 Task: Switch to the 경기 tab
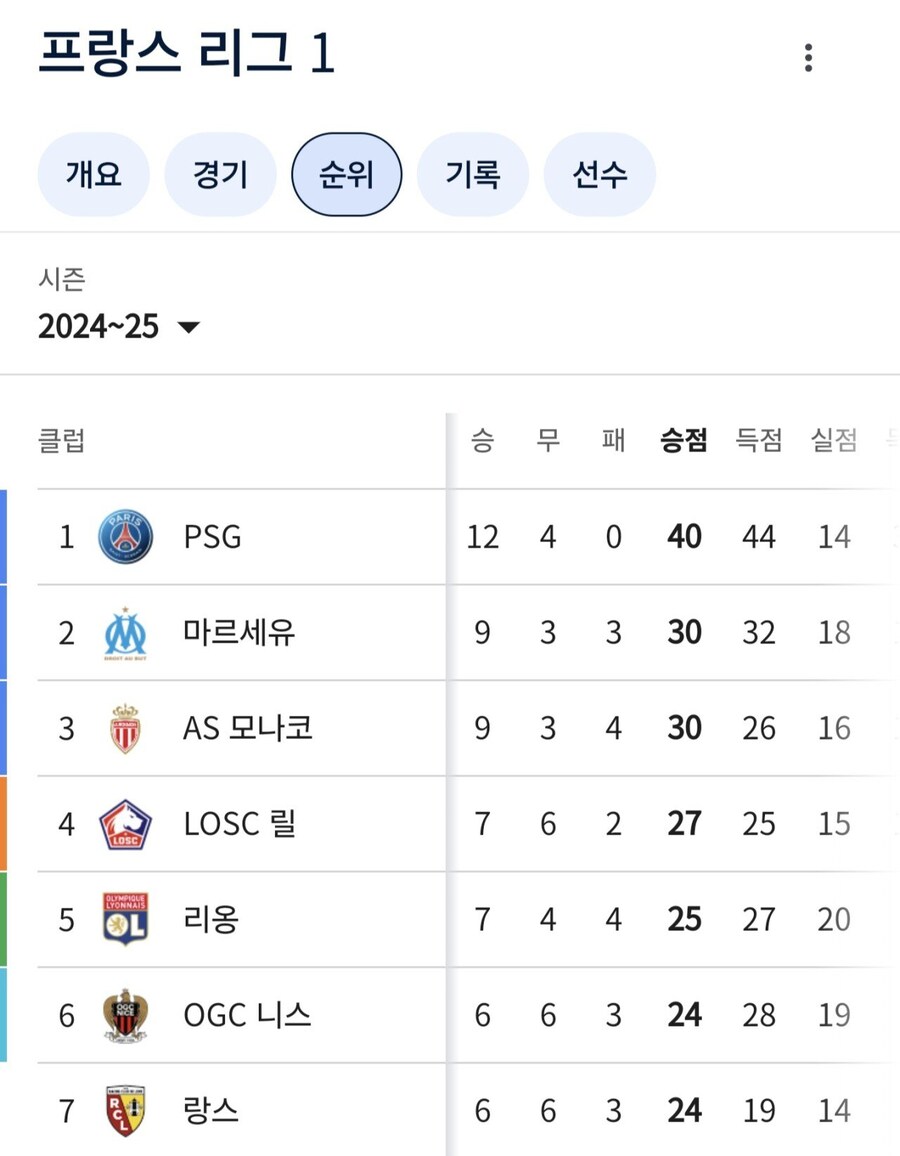(x=220, y=173)
